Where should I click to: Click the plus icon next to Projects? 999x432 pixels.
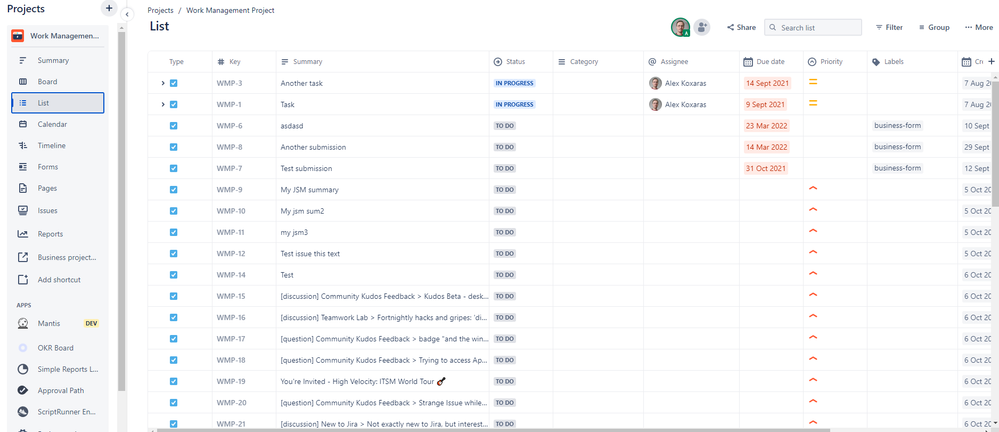coord(109,8)
